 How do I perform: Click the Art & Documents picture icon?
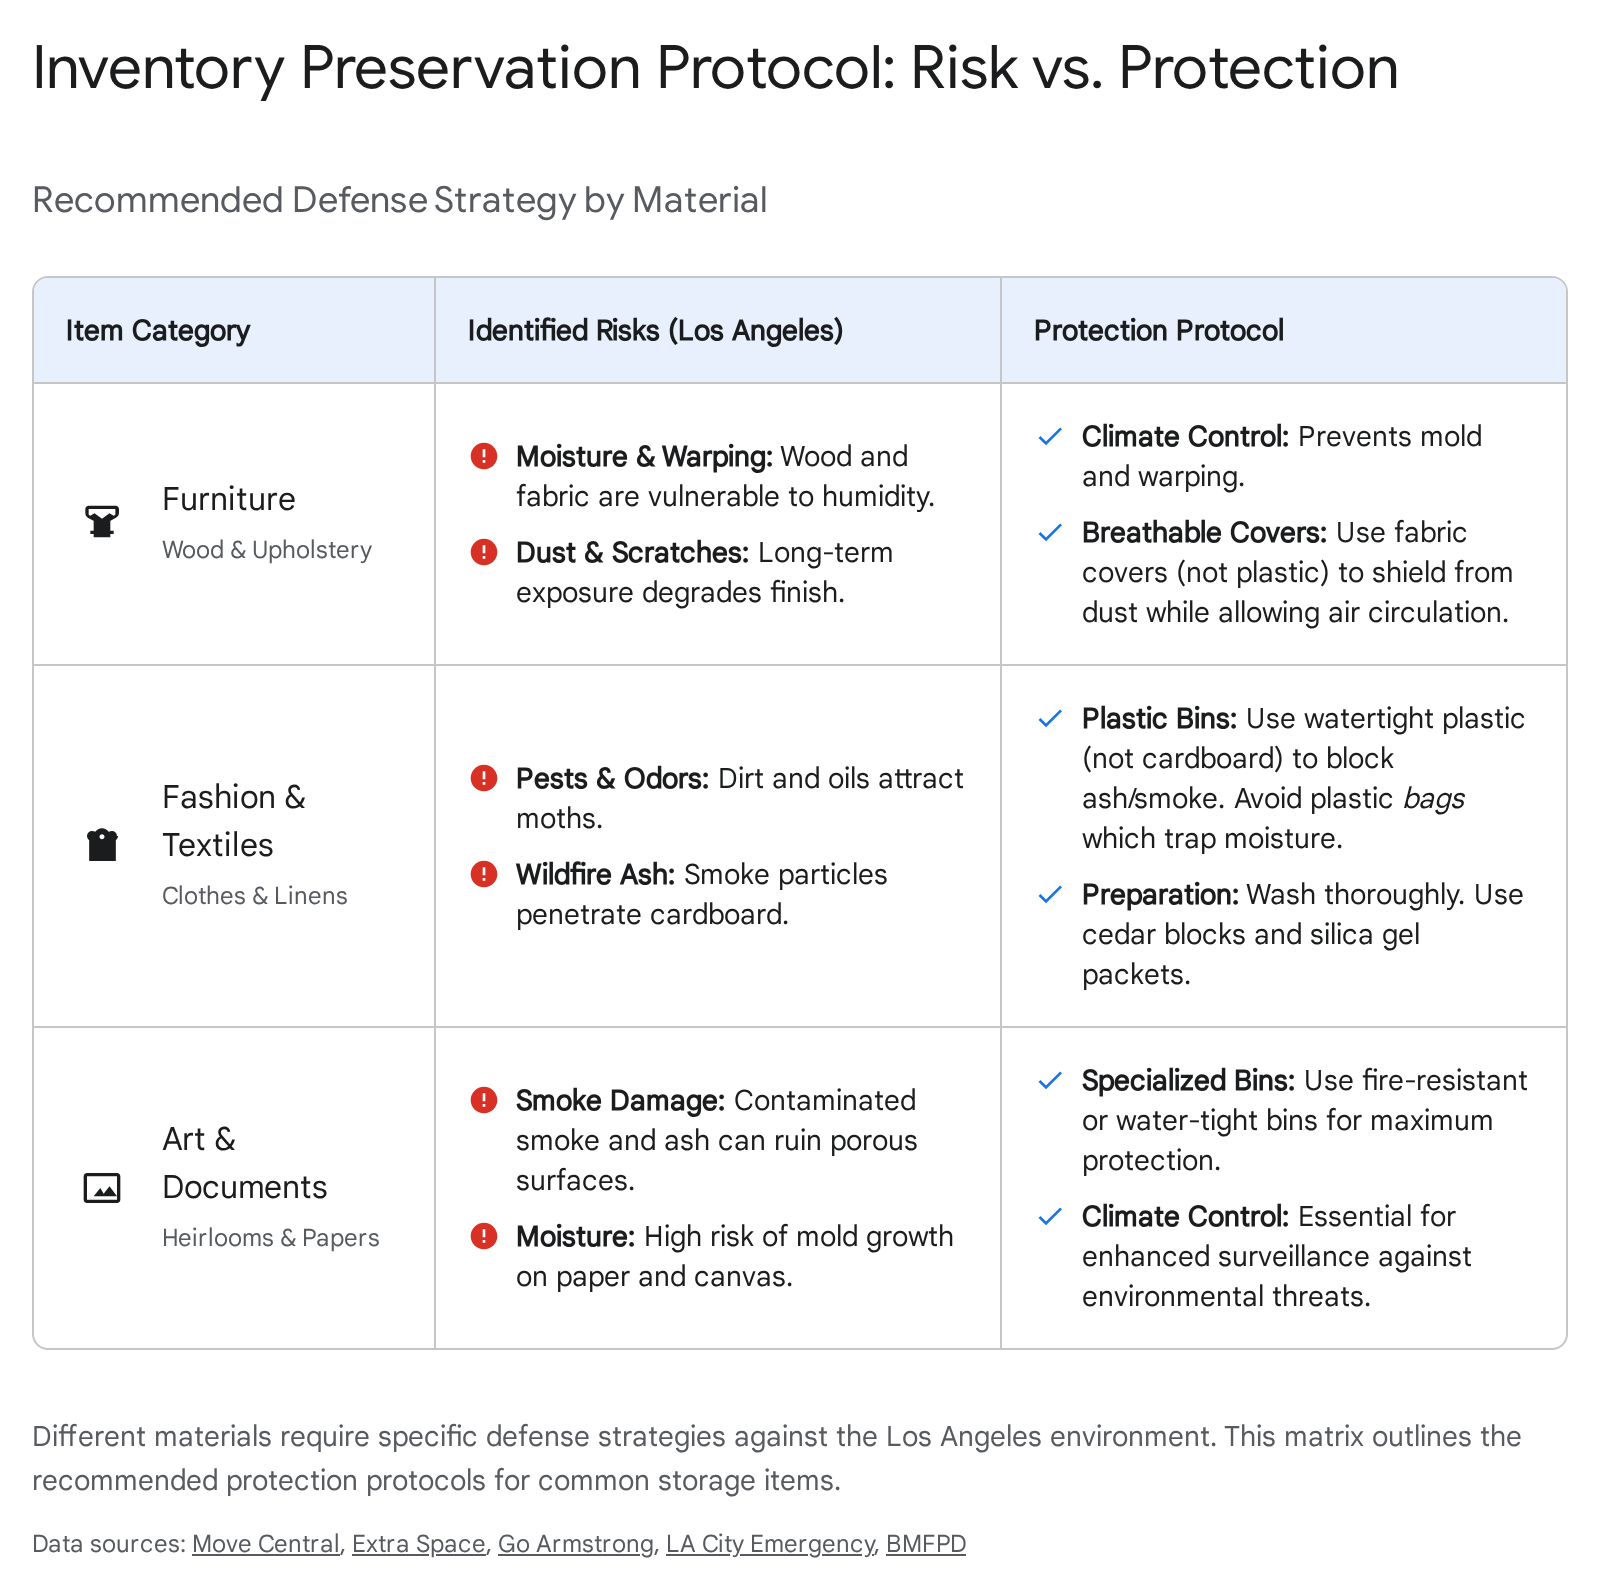(x=102, y=1187)
